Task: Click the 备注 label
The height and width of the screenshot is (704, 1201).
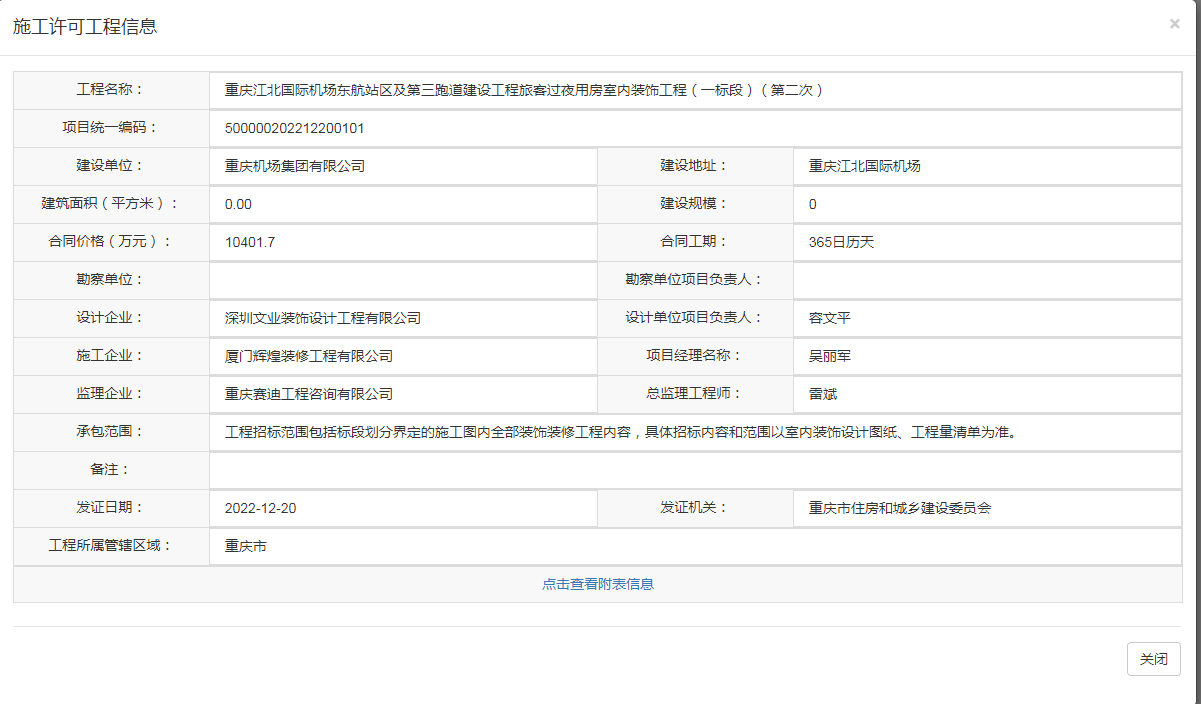Action: click(x=111, y=469)
